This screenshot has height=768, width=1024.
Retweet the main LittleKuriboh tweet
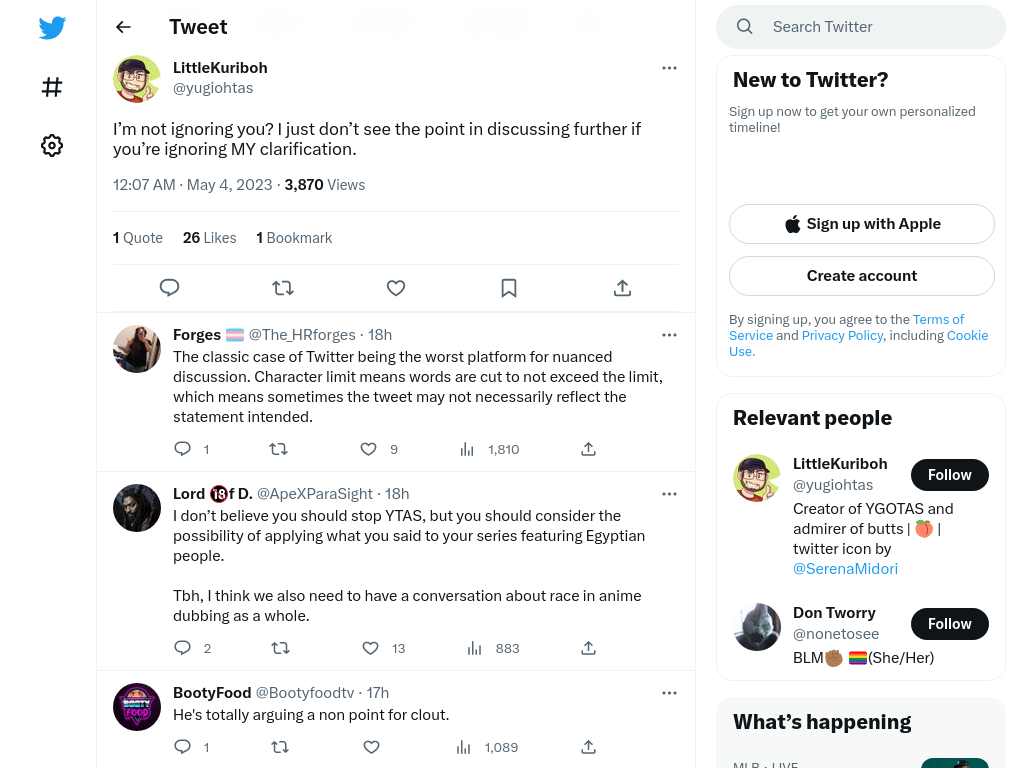point(283,287)
